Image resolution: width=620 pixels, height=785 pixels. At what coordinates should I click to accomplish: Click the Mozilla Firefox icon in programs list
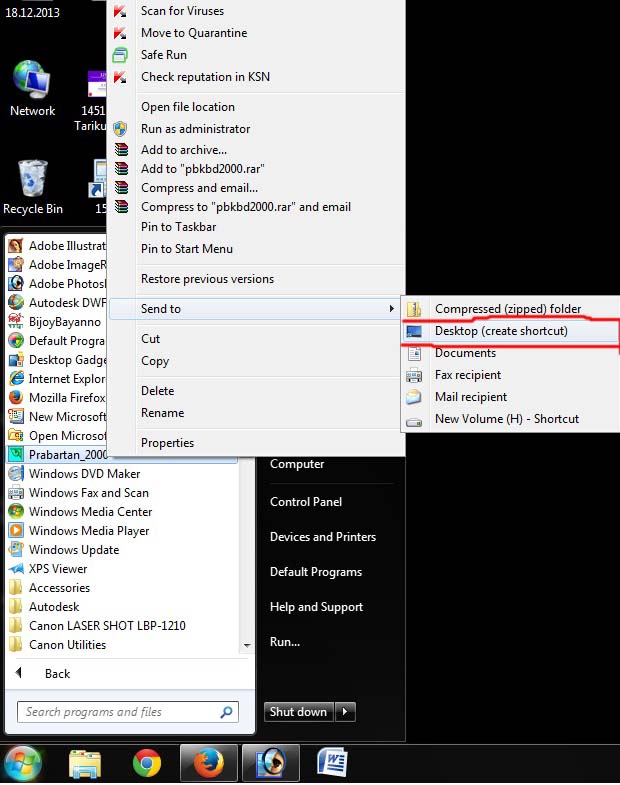(x=16, y=398)
